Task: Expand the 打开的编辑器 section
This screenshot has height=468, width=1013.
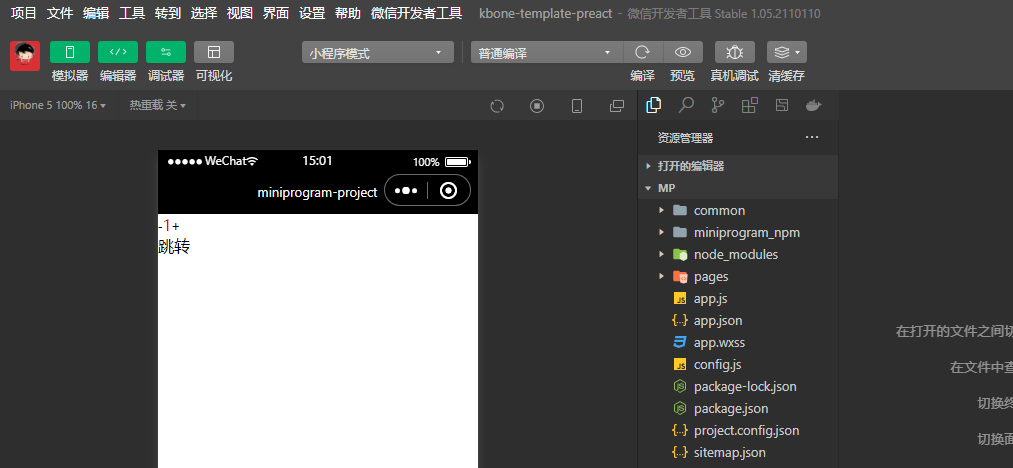Action: point(738,166)
